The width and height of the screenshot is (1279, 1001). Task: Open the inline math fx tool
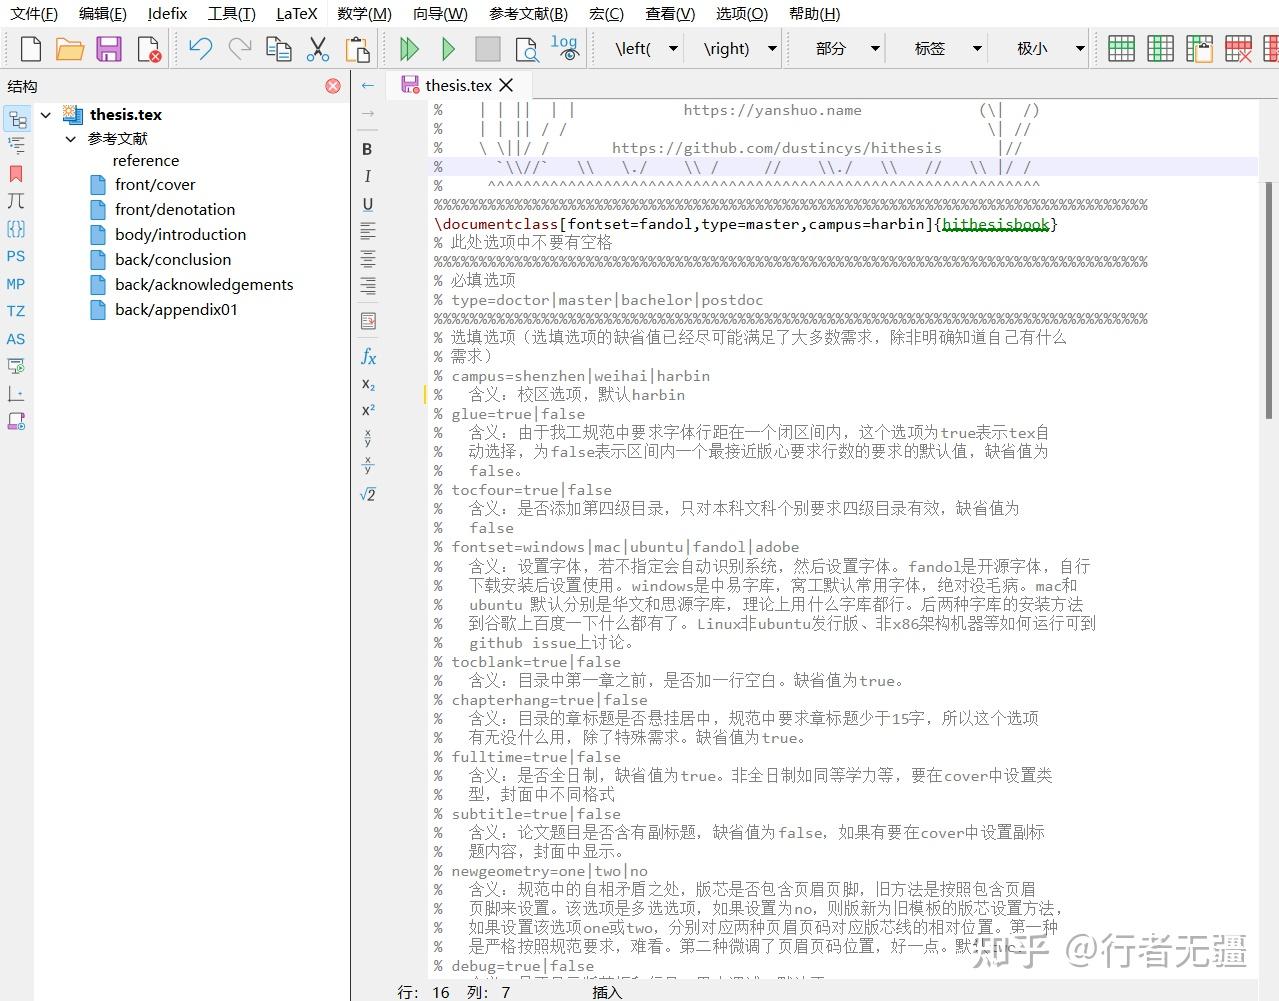[x=368, y=356]
